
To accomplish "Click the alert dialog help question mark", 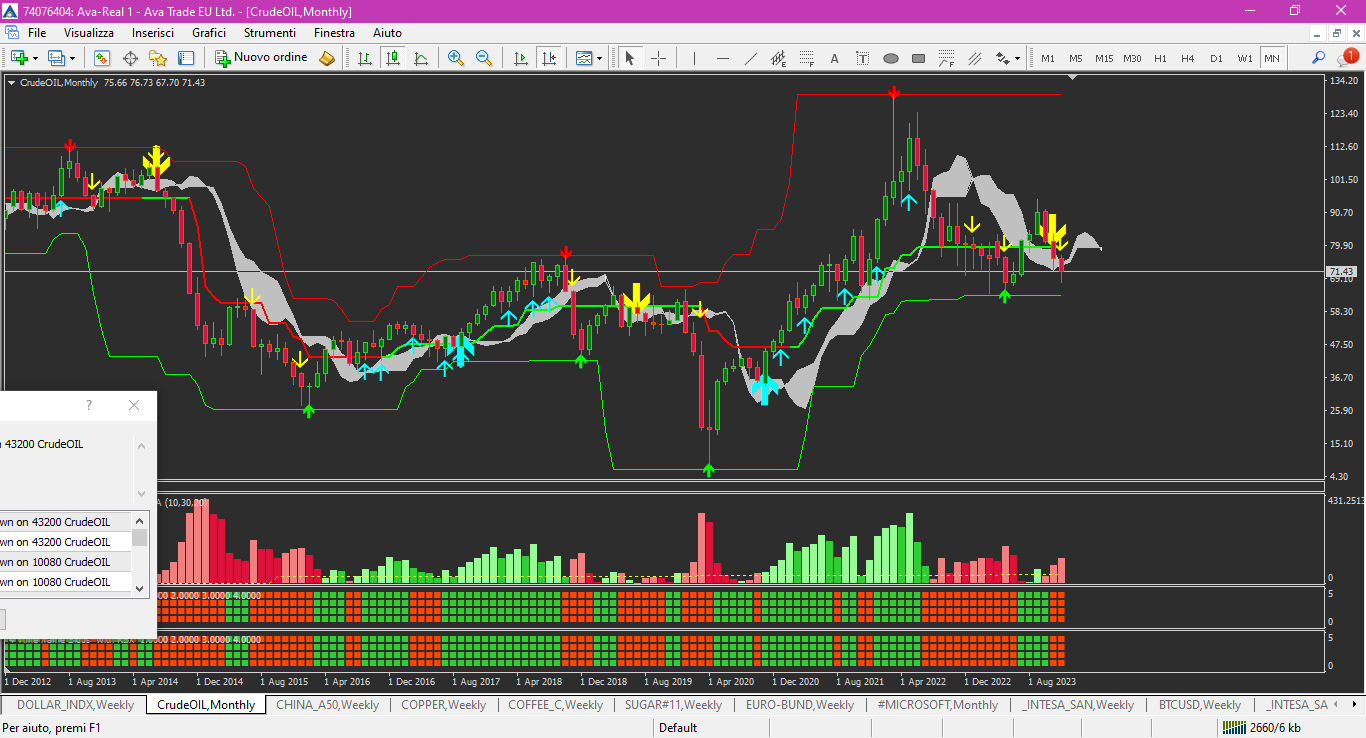I will coord(89,405).
